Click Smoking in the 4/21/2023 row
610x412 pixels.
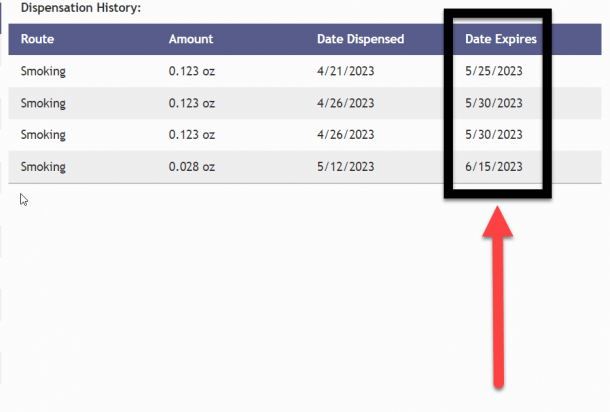[43, 72]
